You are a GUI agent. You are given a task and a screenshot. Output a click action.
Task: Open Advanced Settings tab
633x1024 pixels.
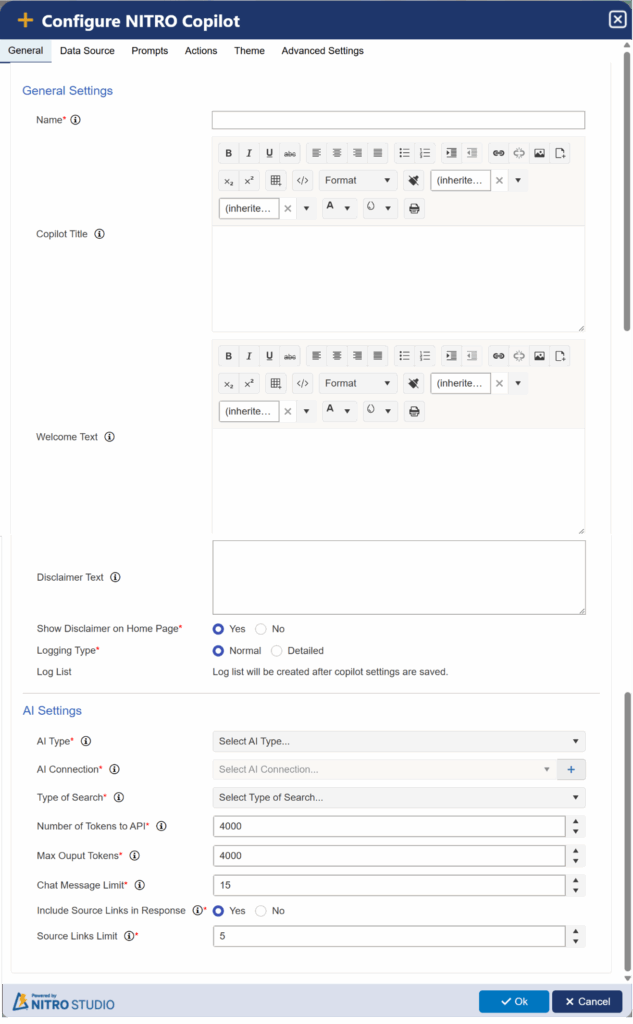[323, 51]
